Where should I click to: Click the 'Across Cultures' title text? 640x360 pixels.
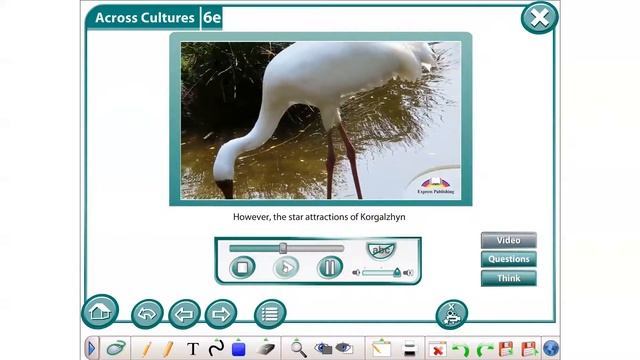(144, 18)
